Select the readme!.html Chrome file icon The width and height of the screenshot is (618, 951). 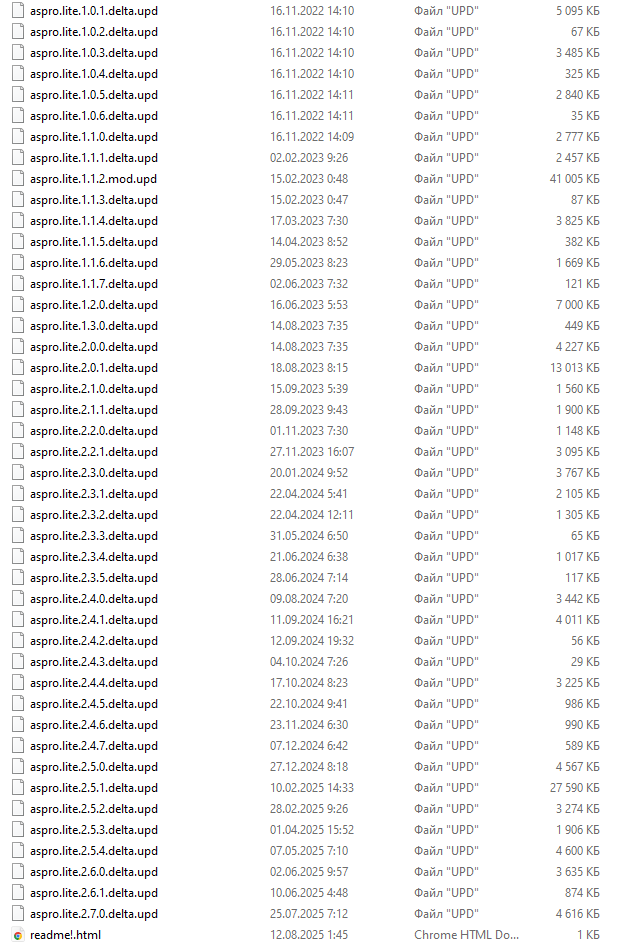pyautogui.click(x=18, y=935)
